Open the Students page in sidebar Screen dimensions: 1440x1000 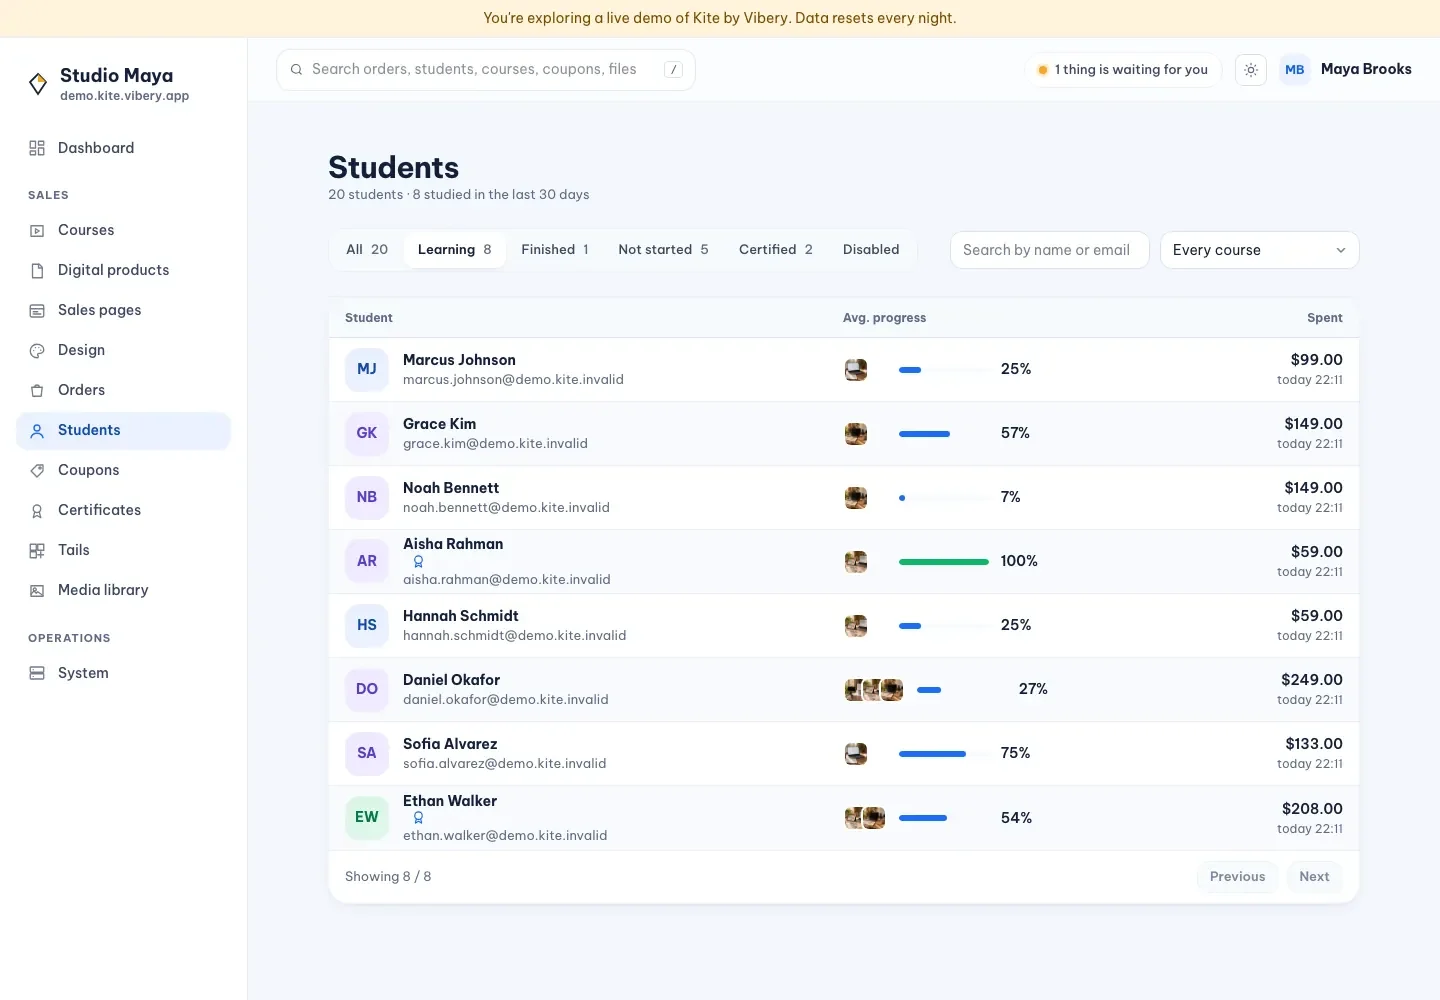(x=124, y=430)
